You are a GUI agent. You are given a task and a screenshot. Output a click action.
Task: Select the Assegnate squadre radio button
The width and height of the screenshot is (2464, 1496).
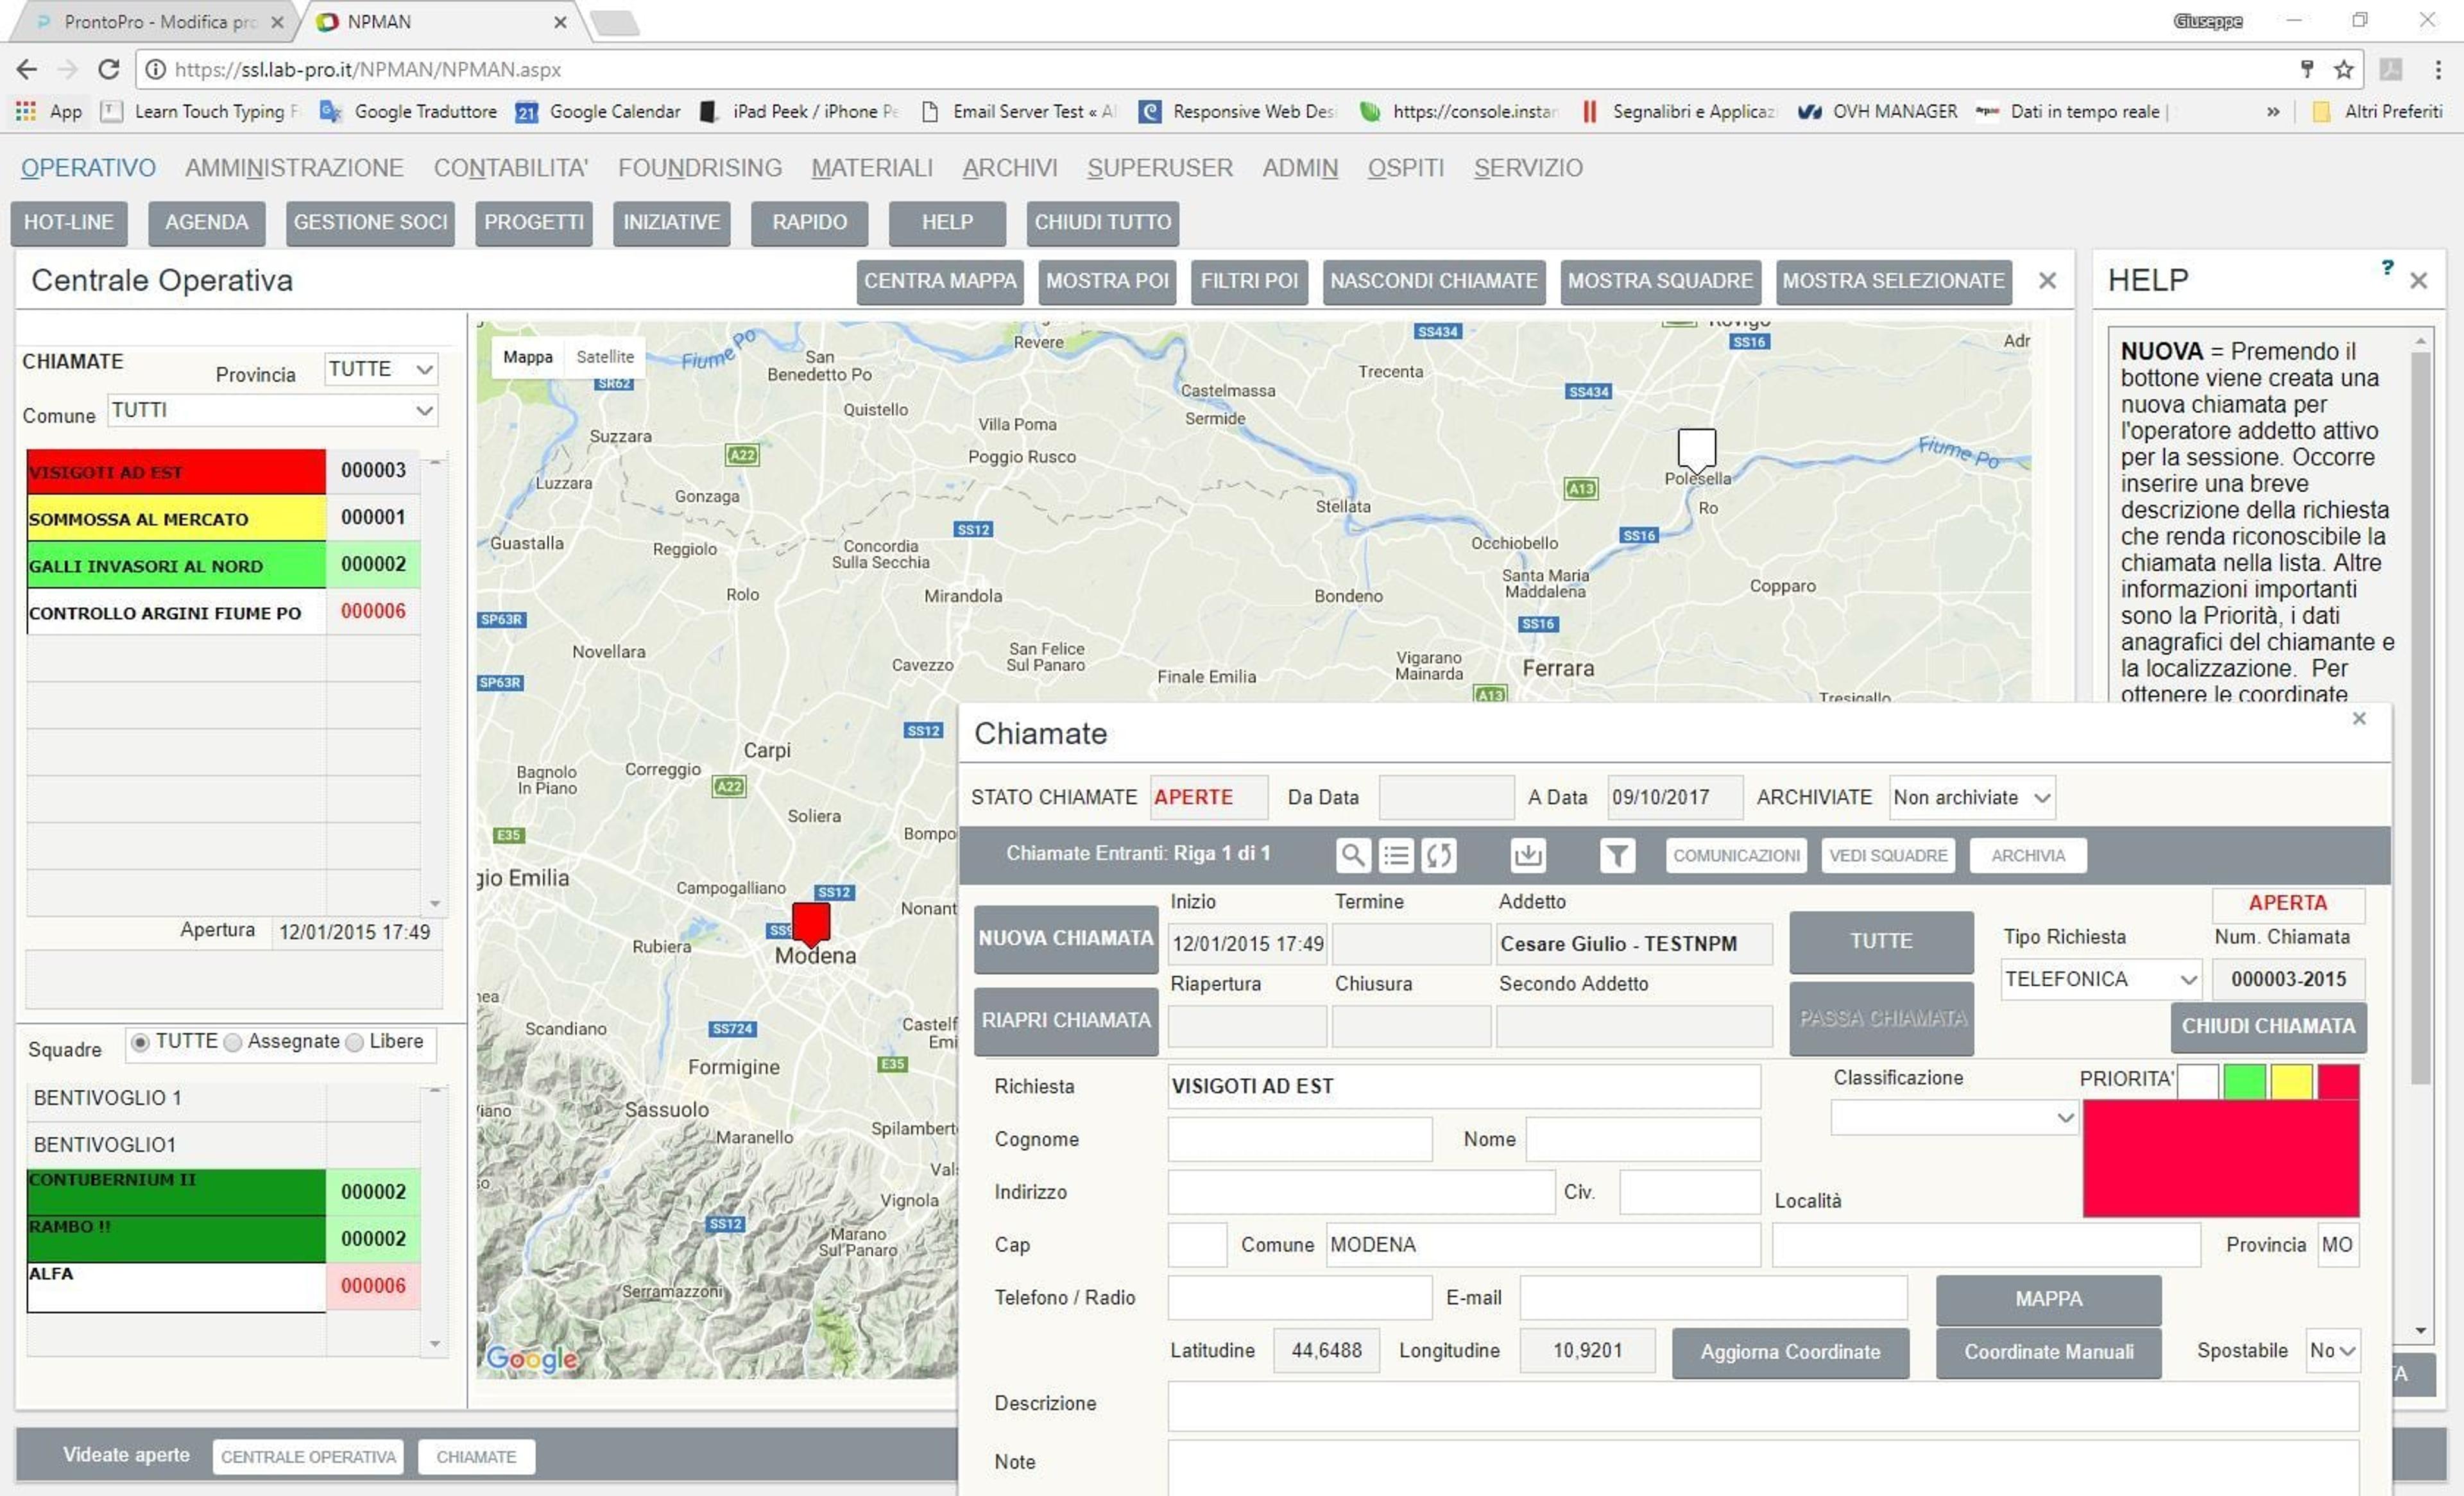(x=233, y=1042)
